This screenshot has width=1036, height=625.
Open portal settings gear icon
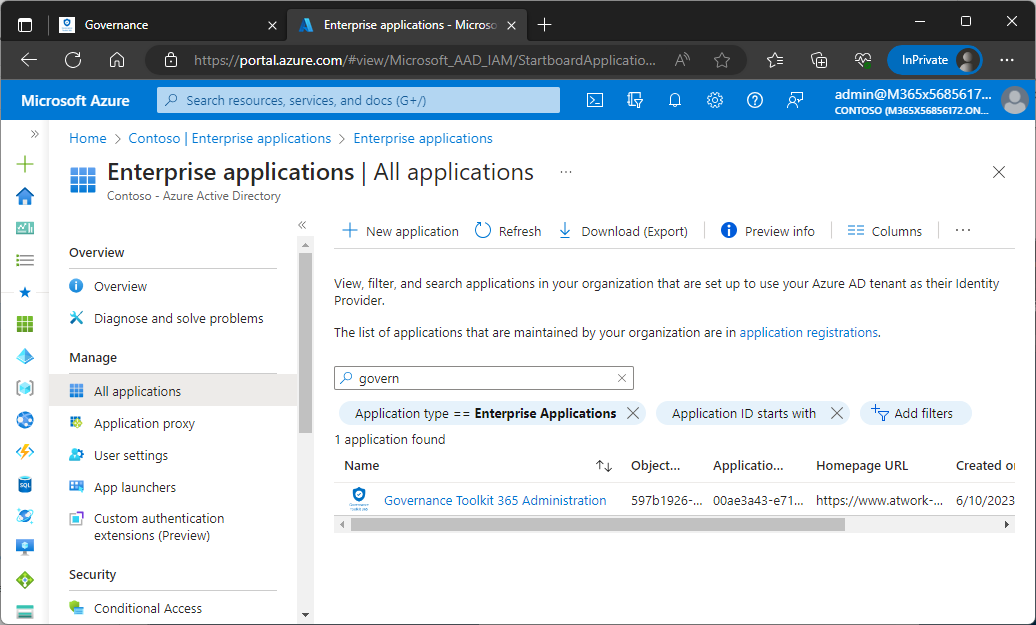(715, 100)
